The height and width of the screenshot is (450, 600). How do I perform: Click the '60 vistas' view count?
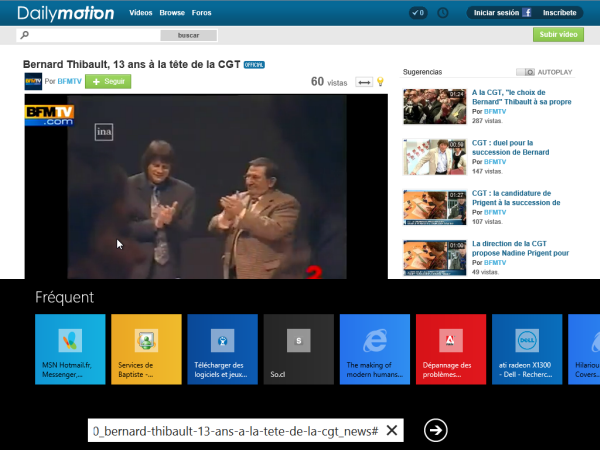[329, 82]
